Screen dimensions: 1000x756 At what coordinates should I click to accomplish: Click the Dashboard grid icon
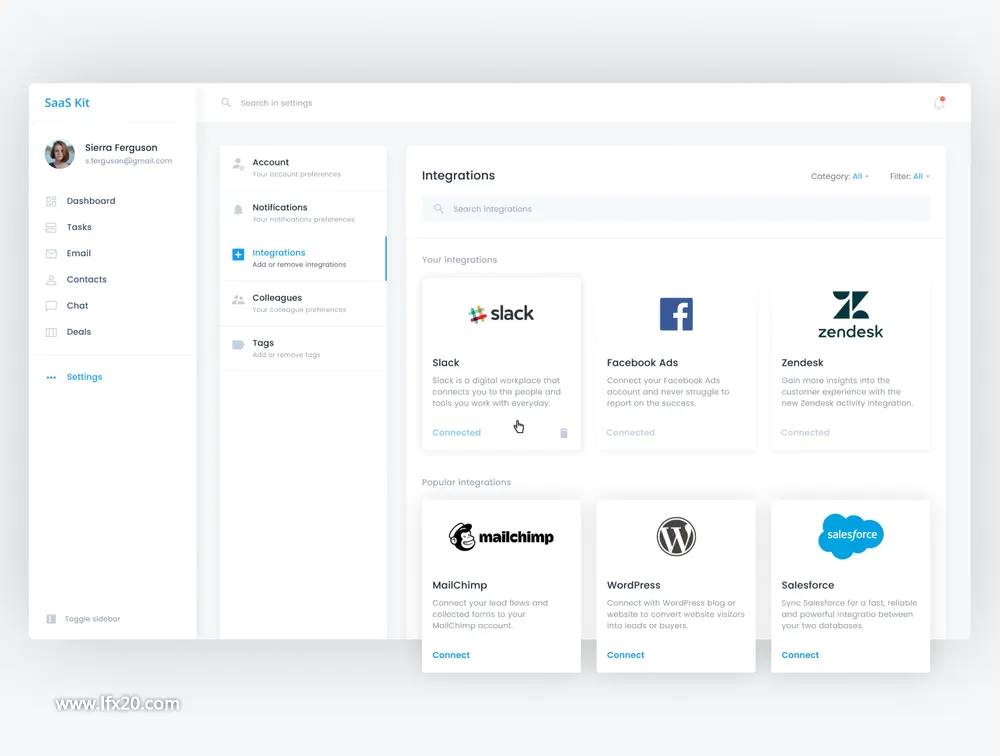pos(51,202)
